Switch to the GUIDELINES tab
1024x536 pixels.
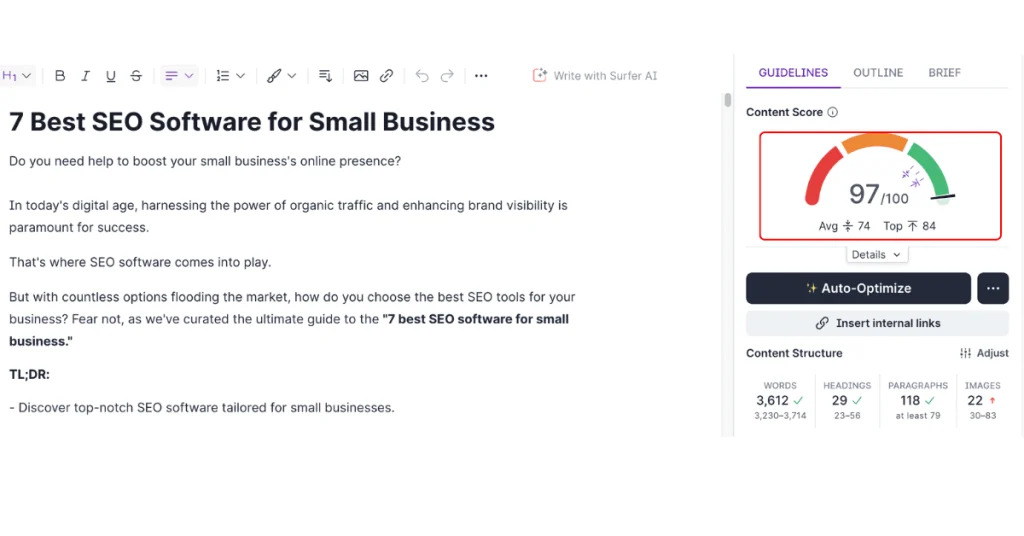pyautogui.click(x=793, y=72)
